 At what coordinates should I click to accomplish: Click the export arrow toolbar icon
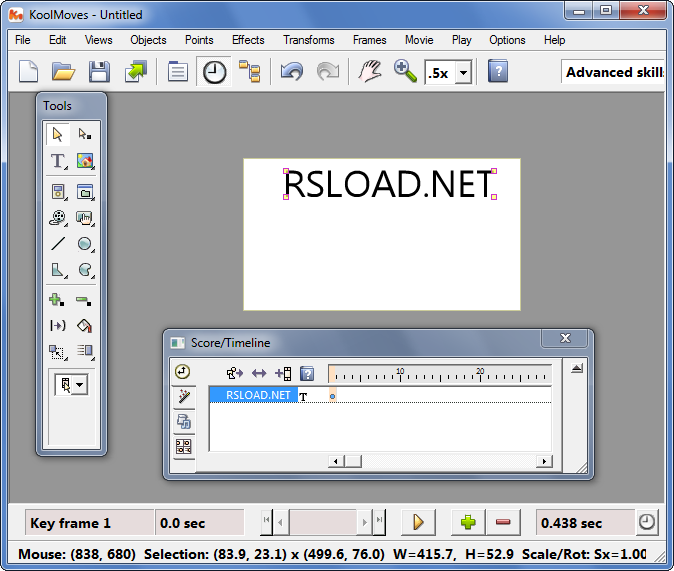(x=135, y=71)
